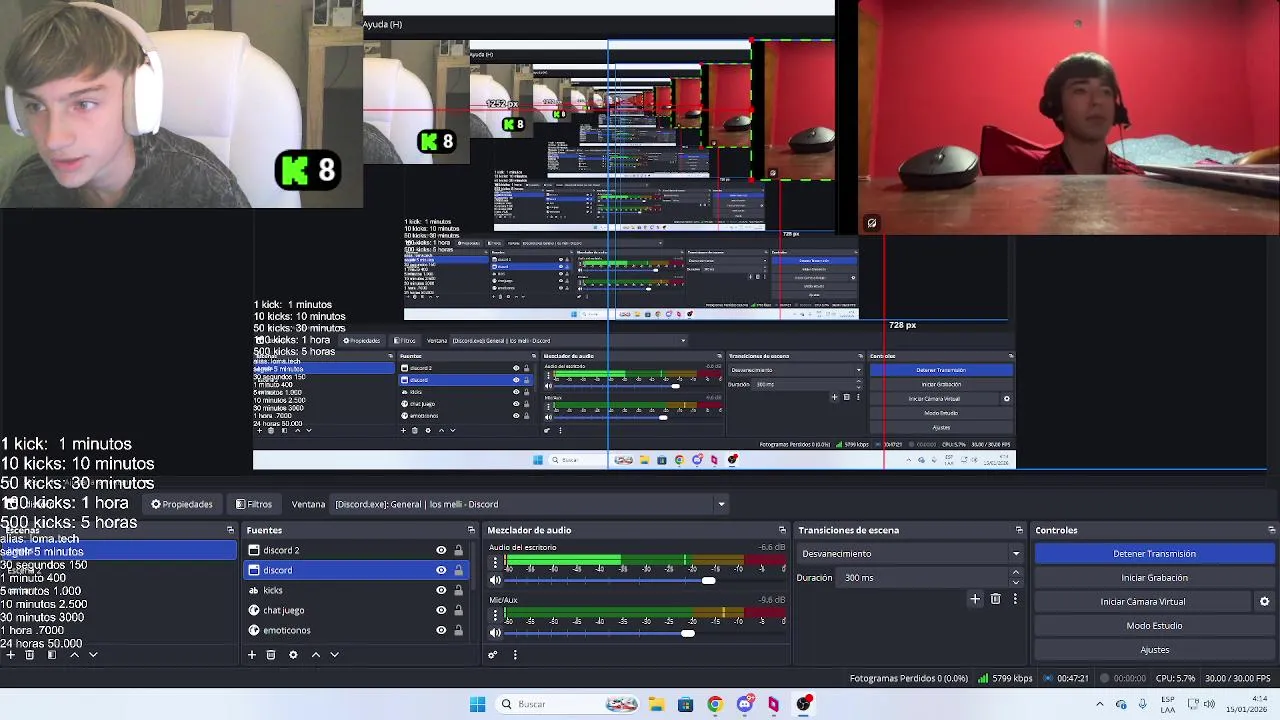
Task: Open the Windows Start menu
Action: [x=477, y=704]
